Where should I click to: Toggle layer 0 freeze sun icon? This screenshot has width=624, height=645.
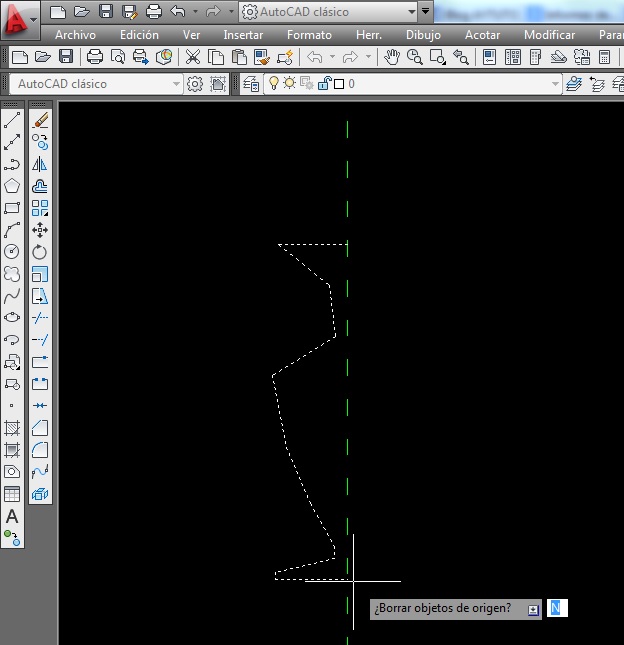[x=290, y=84]
